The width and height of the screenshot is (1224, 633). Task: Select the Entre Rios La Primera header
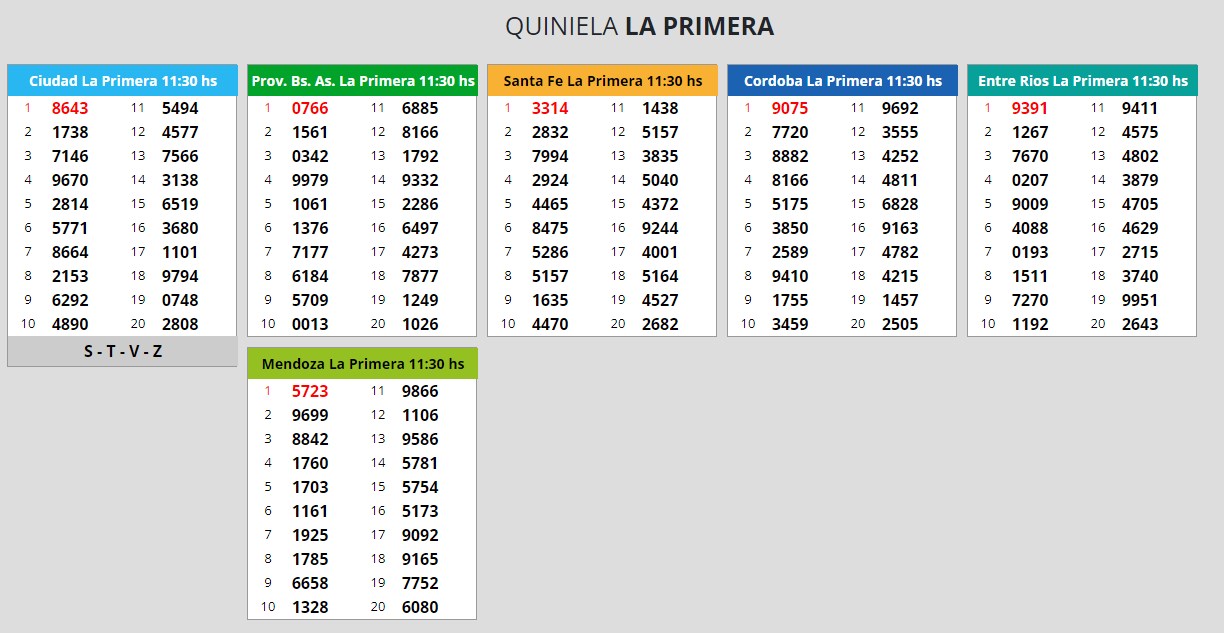(x=1082, y=81)
